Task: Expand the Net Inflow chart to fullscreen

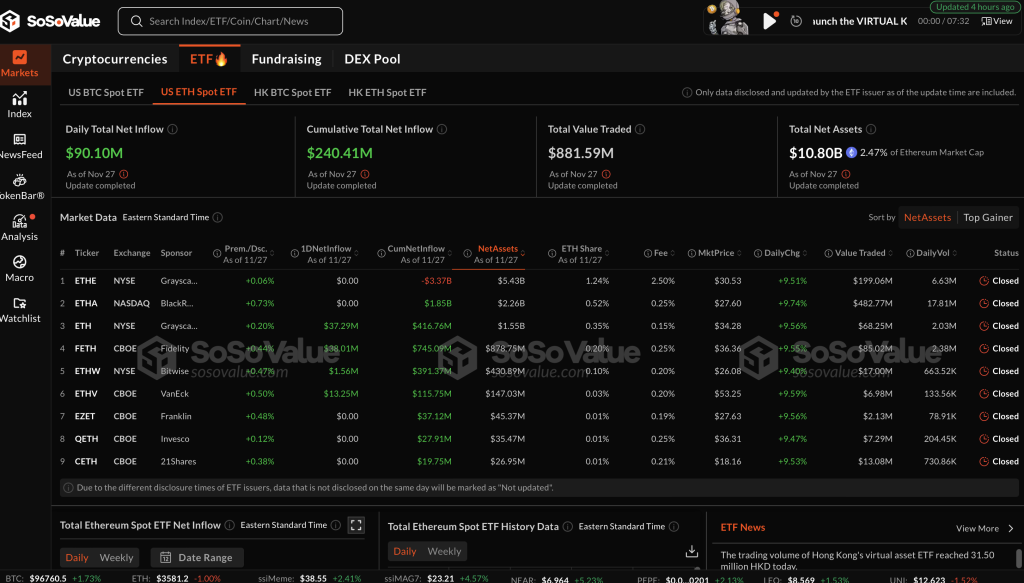Action: coord(356,525)
